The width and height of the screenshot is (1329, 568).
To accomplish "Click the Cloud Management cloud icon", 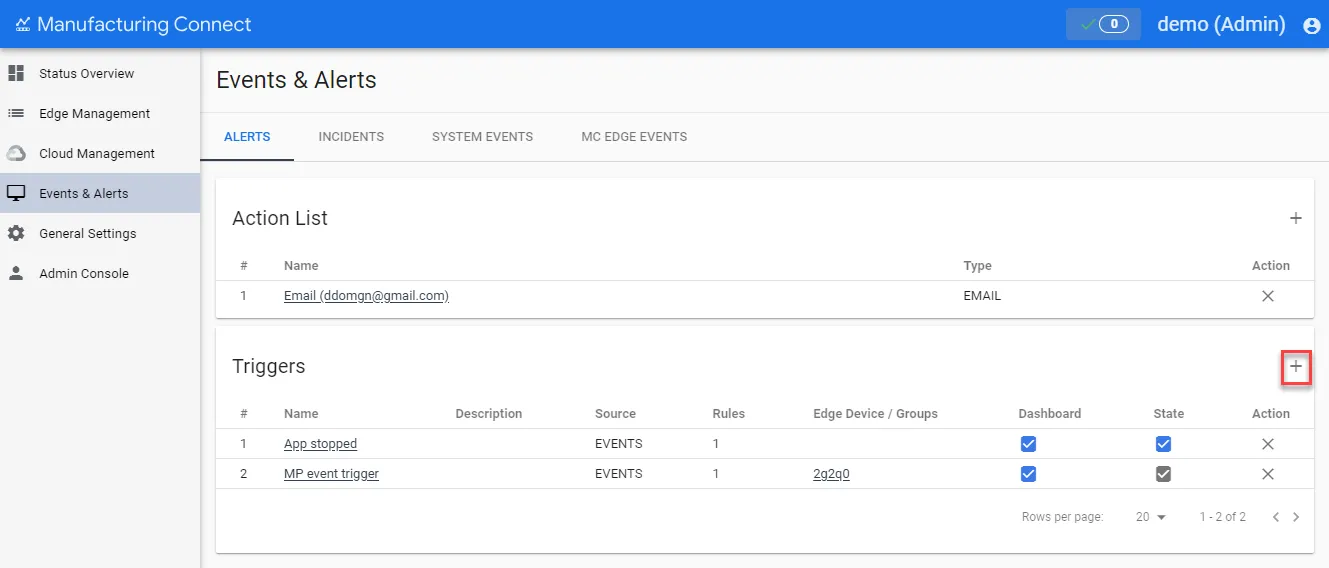I will pos(16,153).
